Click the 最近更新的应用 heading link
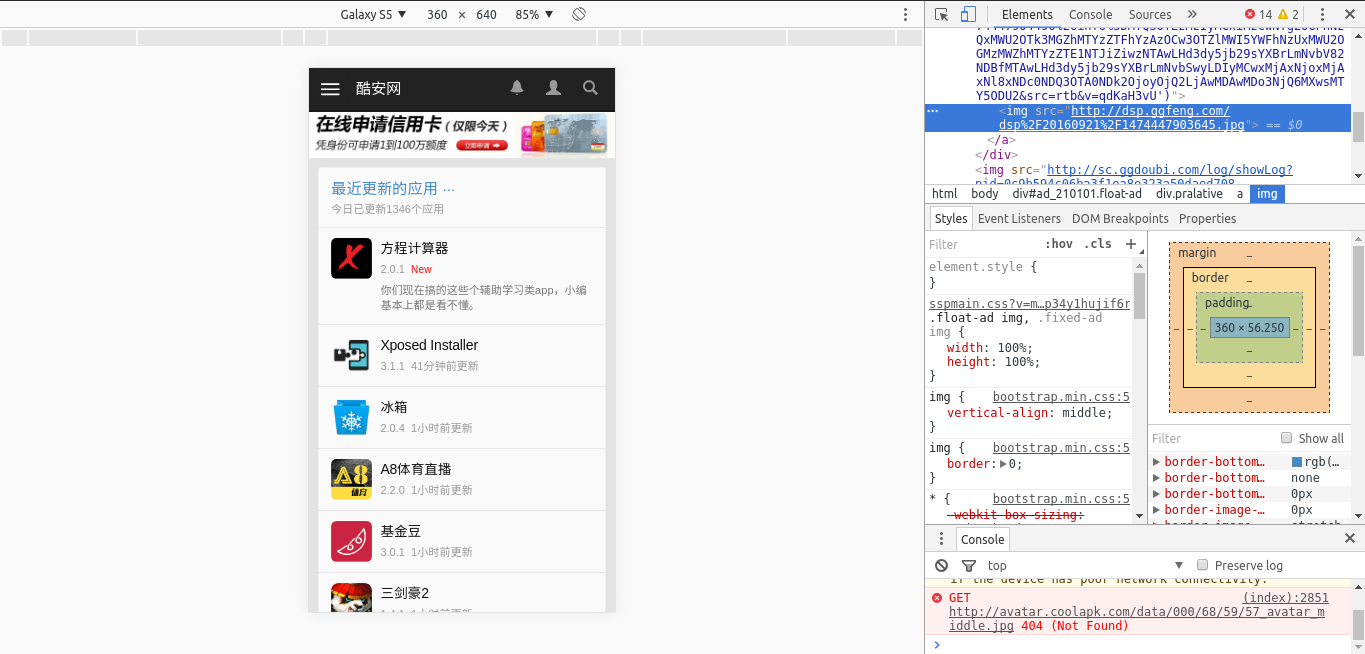Viewport: 1365px width, 654px height. coord(393,188)
